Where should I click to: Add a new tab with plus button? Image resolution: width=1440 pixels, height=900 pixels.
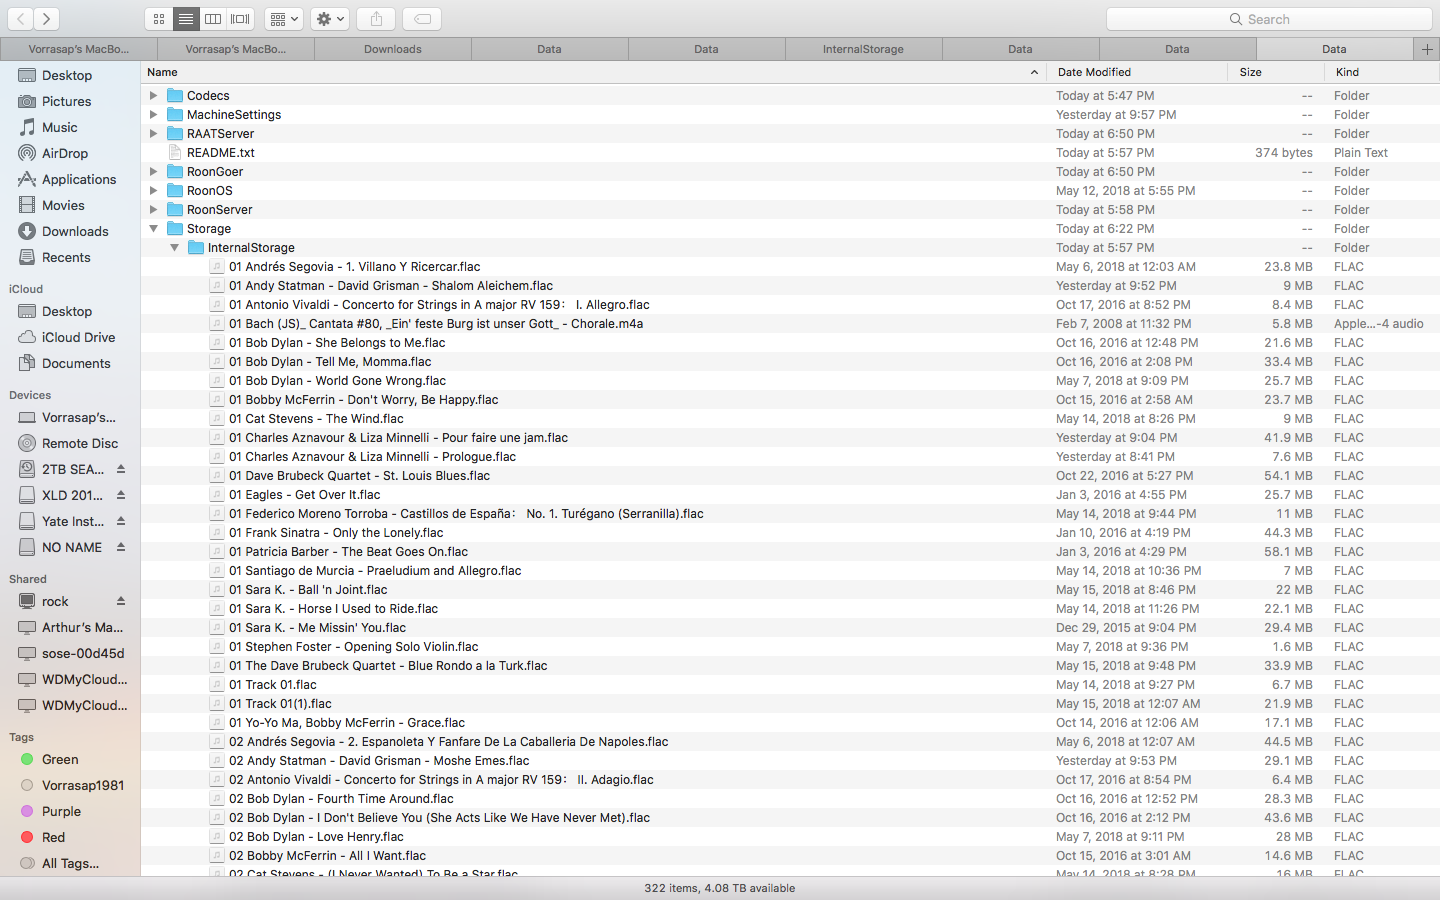[x=1427, y=49]
